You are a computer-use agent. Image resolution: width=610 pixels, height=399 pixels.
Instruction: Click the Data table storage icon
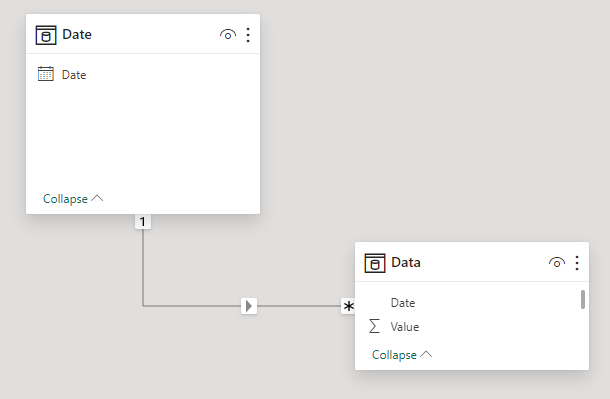tap(375, 263)
